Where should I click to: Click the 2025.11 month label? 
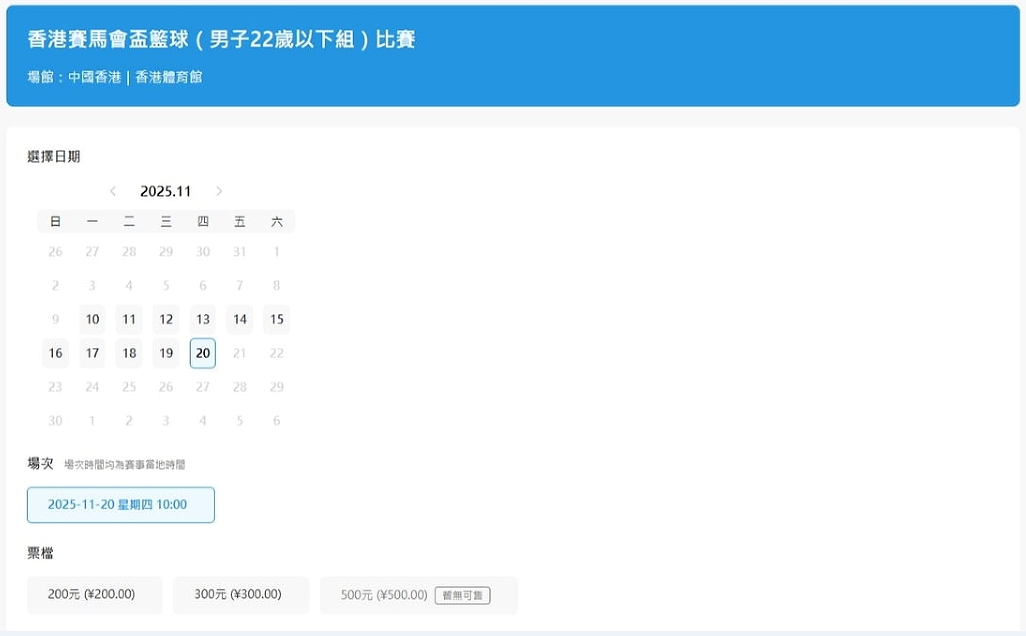(166, 191)
